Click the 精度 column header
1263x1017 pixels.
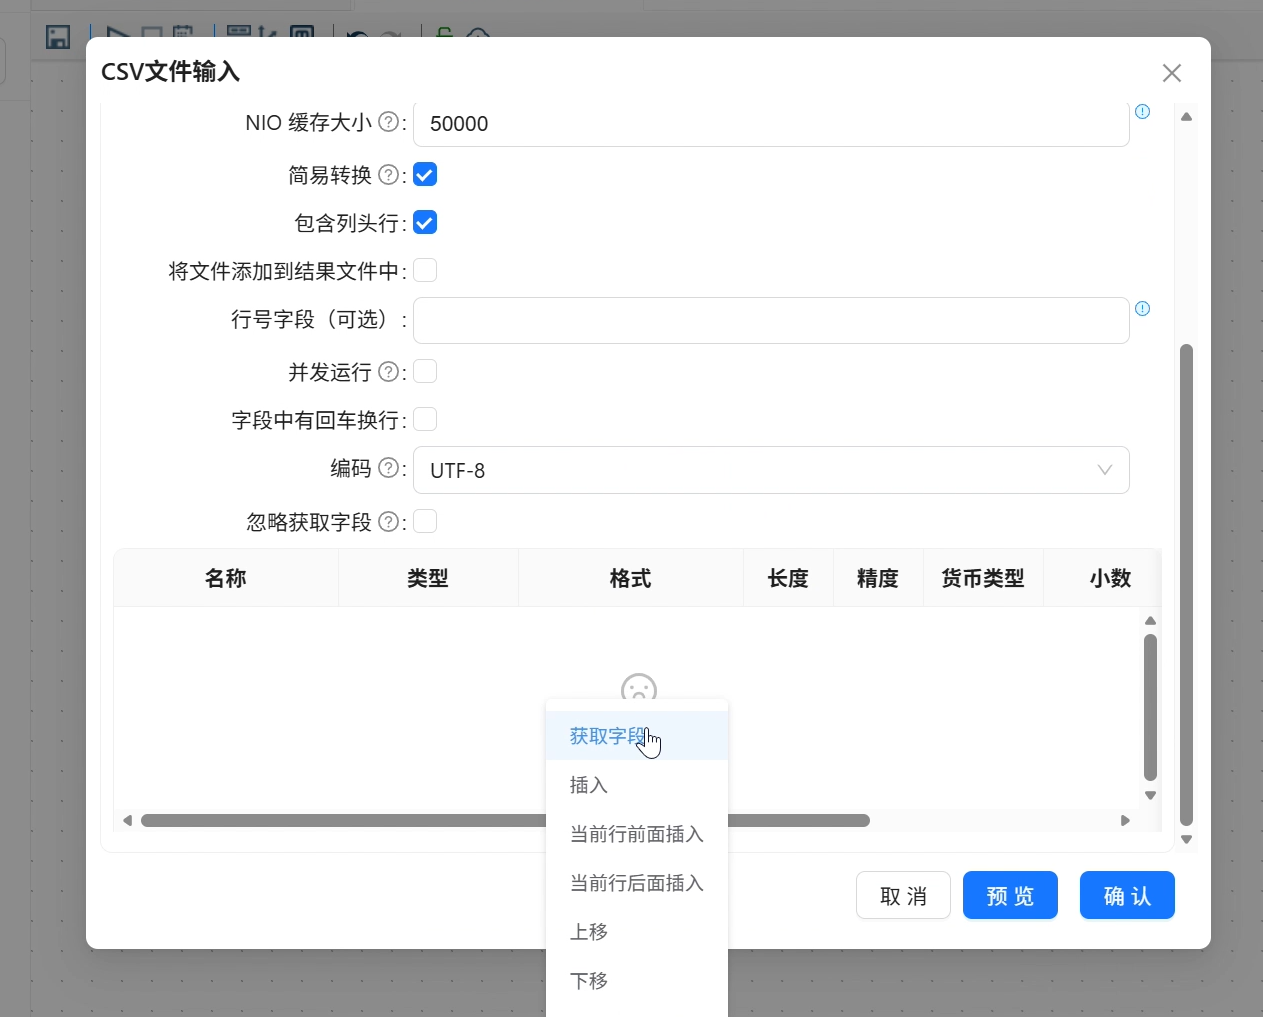(878, 578)
